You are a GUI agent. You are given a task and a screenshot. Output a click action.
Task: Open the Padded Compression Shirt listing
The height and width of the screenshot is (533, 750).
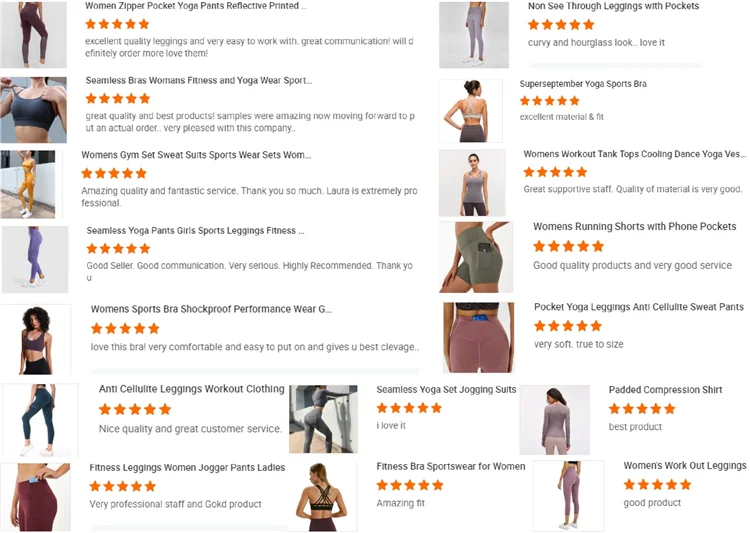click(665, 390)
